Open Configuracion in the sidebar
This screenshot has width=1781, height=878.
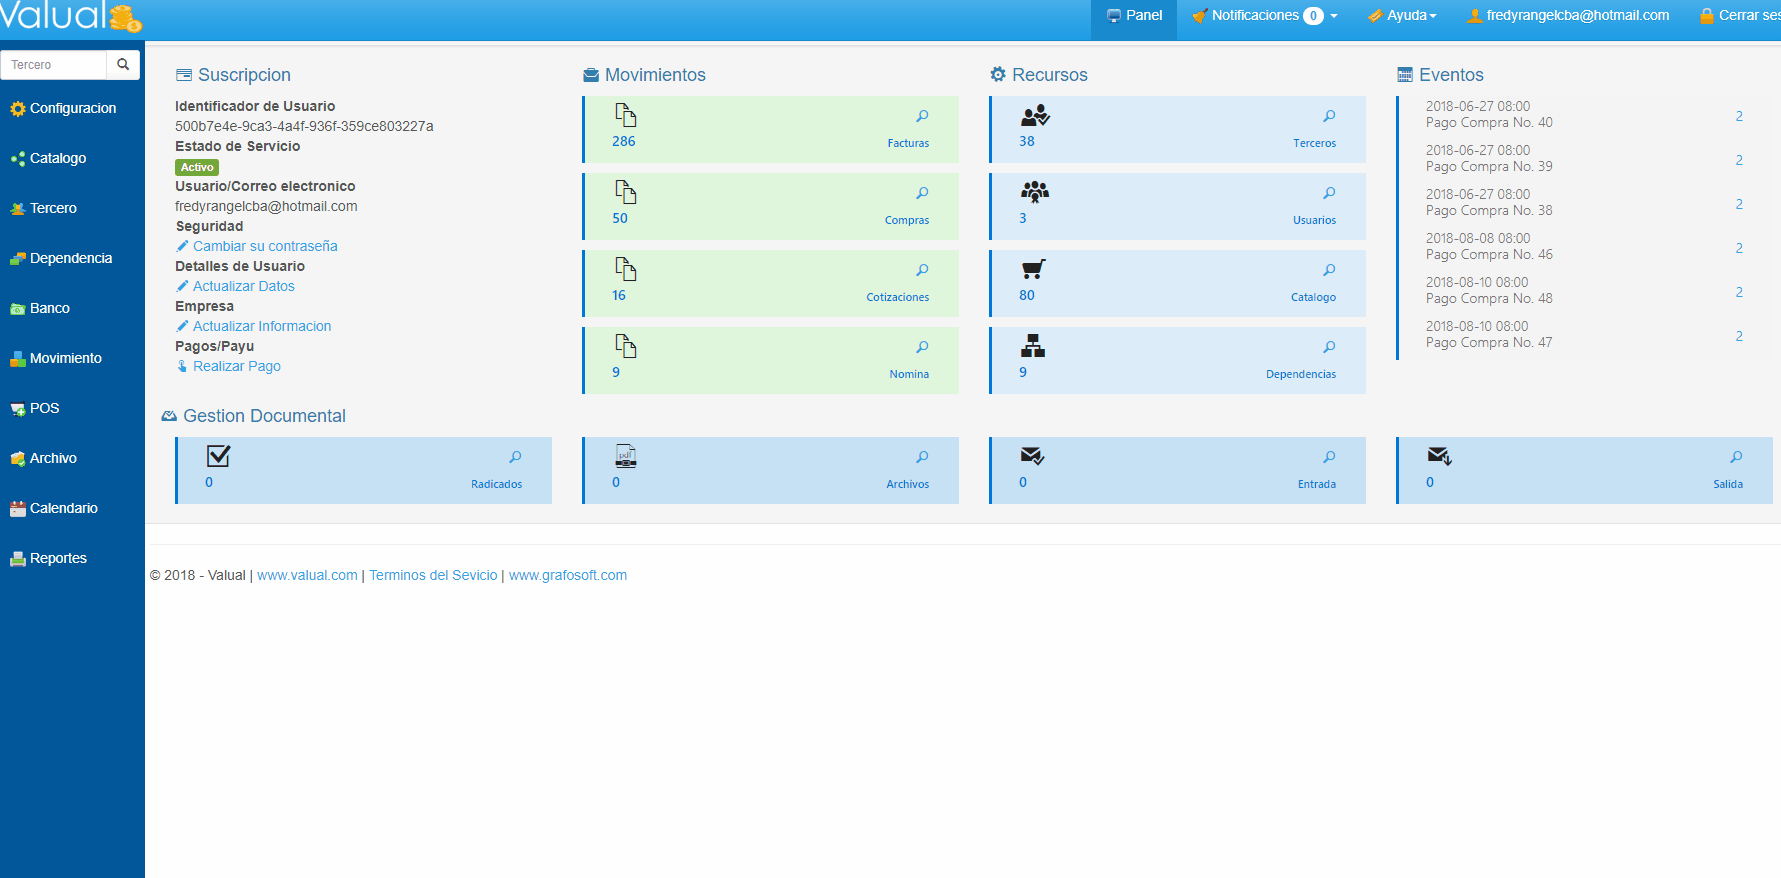coord(72,108)
